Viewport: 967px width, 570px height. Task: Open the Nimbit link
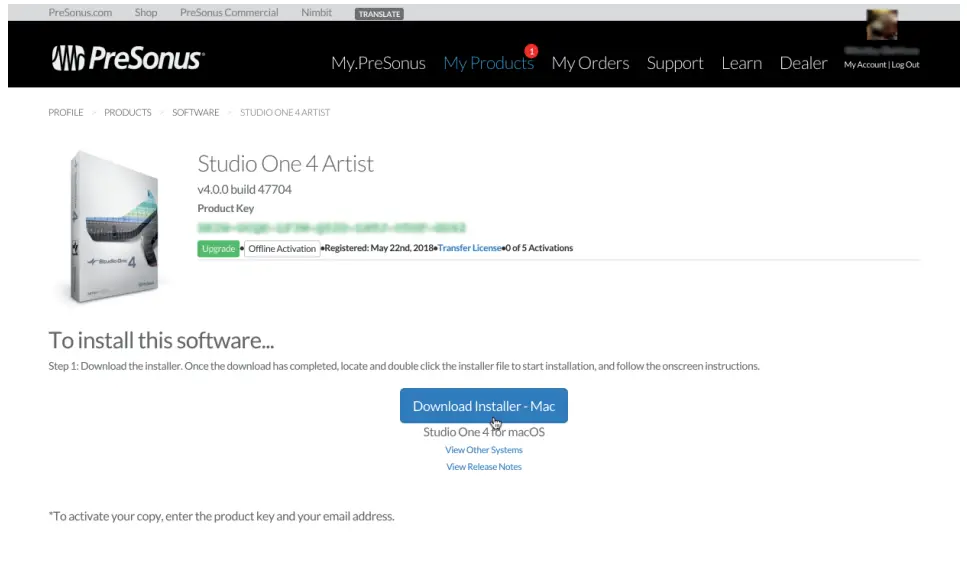[x=316, y=12]
